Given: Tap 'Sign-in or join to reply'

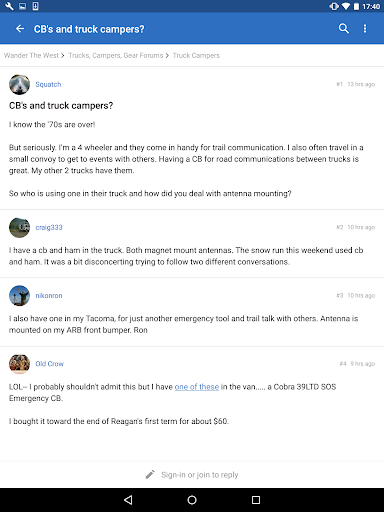Looking at the screenshot, I should pos(200,475).
